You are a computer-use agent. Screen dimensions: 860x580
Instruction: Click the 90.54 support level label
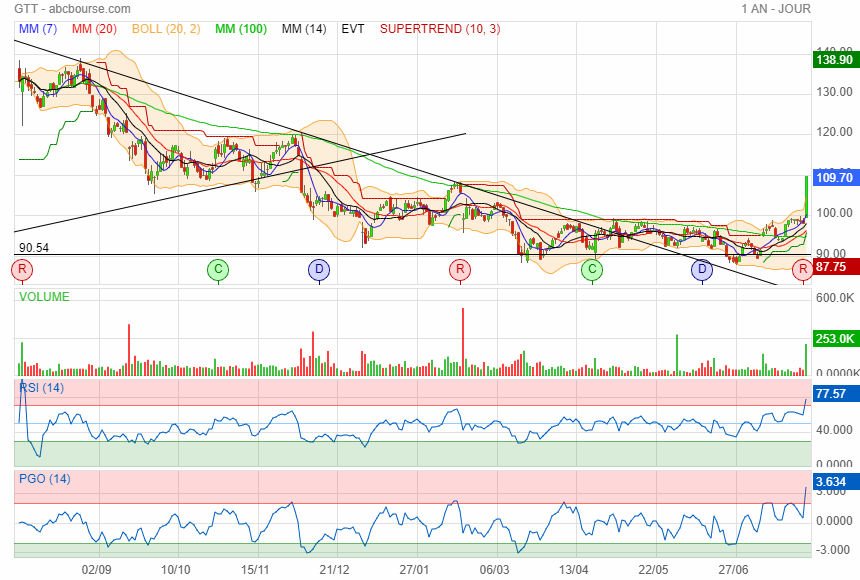click(34, 248)
